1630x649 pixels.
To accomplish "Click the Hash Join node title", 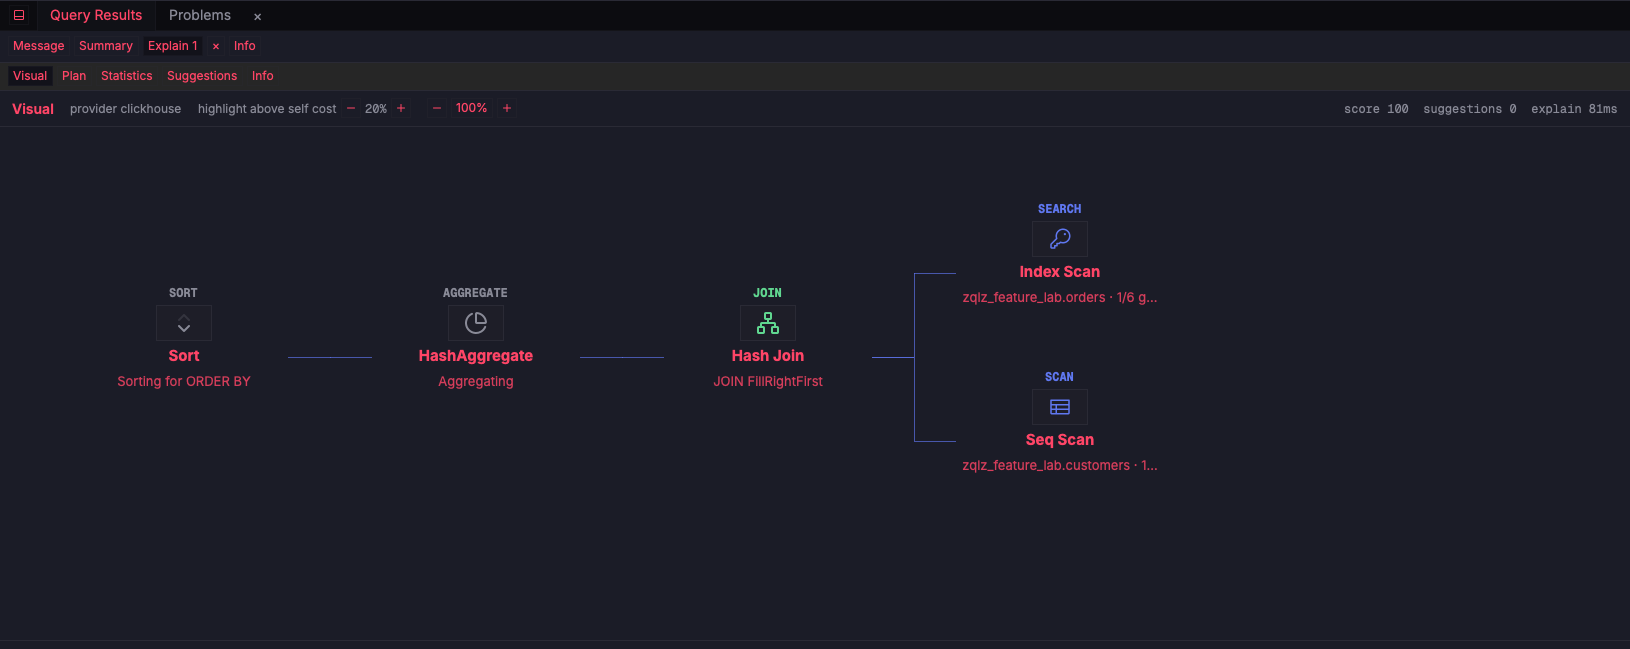I will [768, 356].
